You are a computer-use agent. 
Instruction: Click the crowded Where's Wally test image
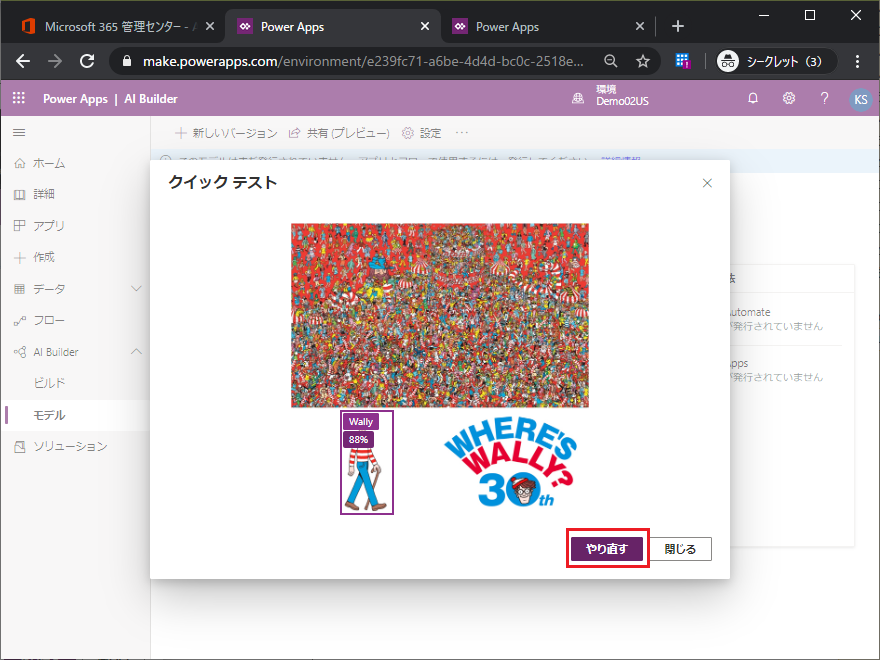[x=439, y=315]
